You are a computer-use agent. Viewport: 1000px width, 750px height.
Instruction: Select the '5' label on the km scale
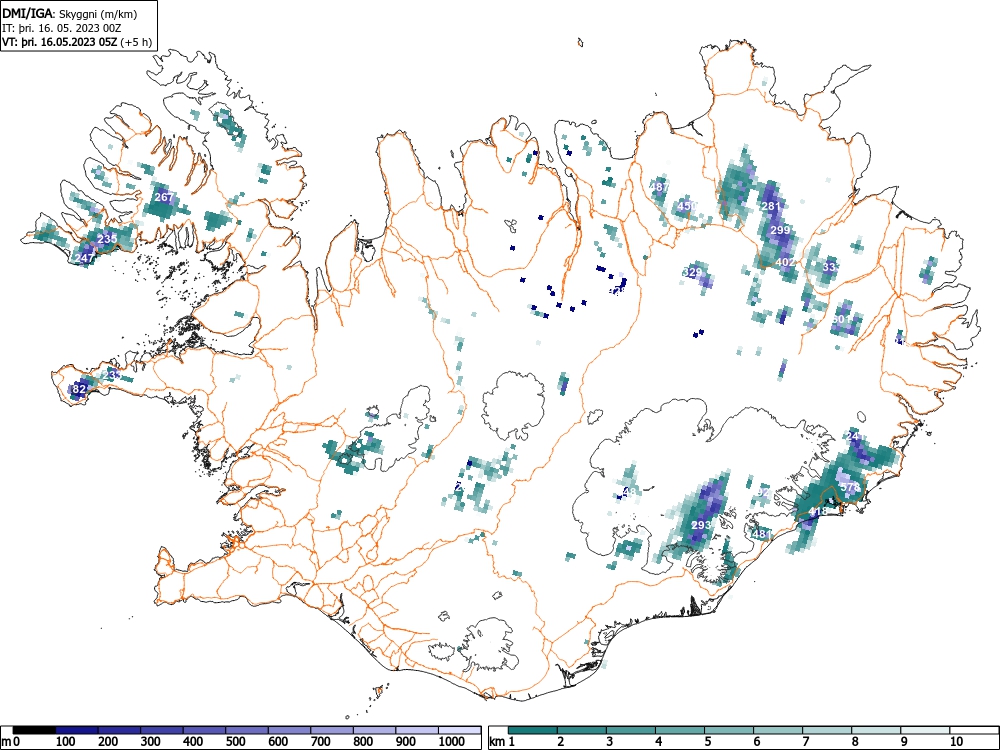click(x=708, y=742)
